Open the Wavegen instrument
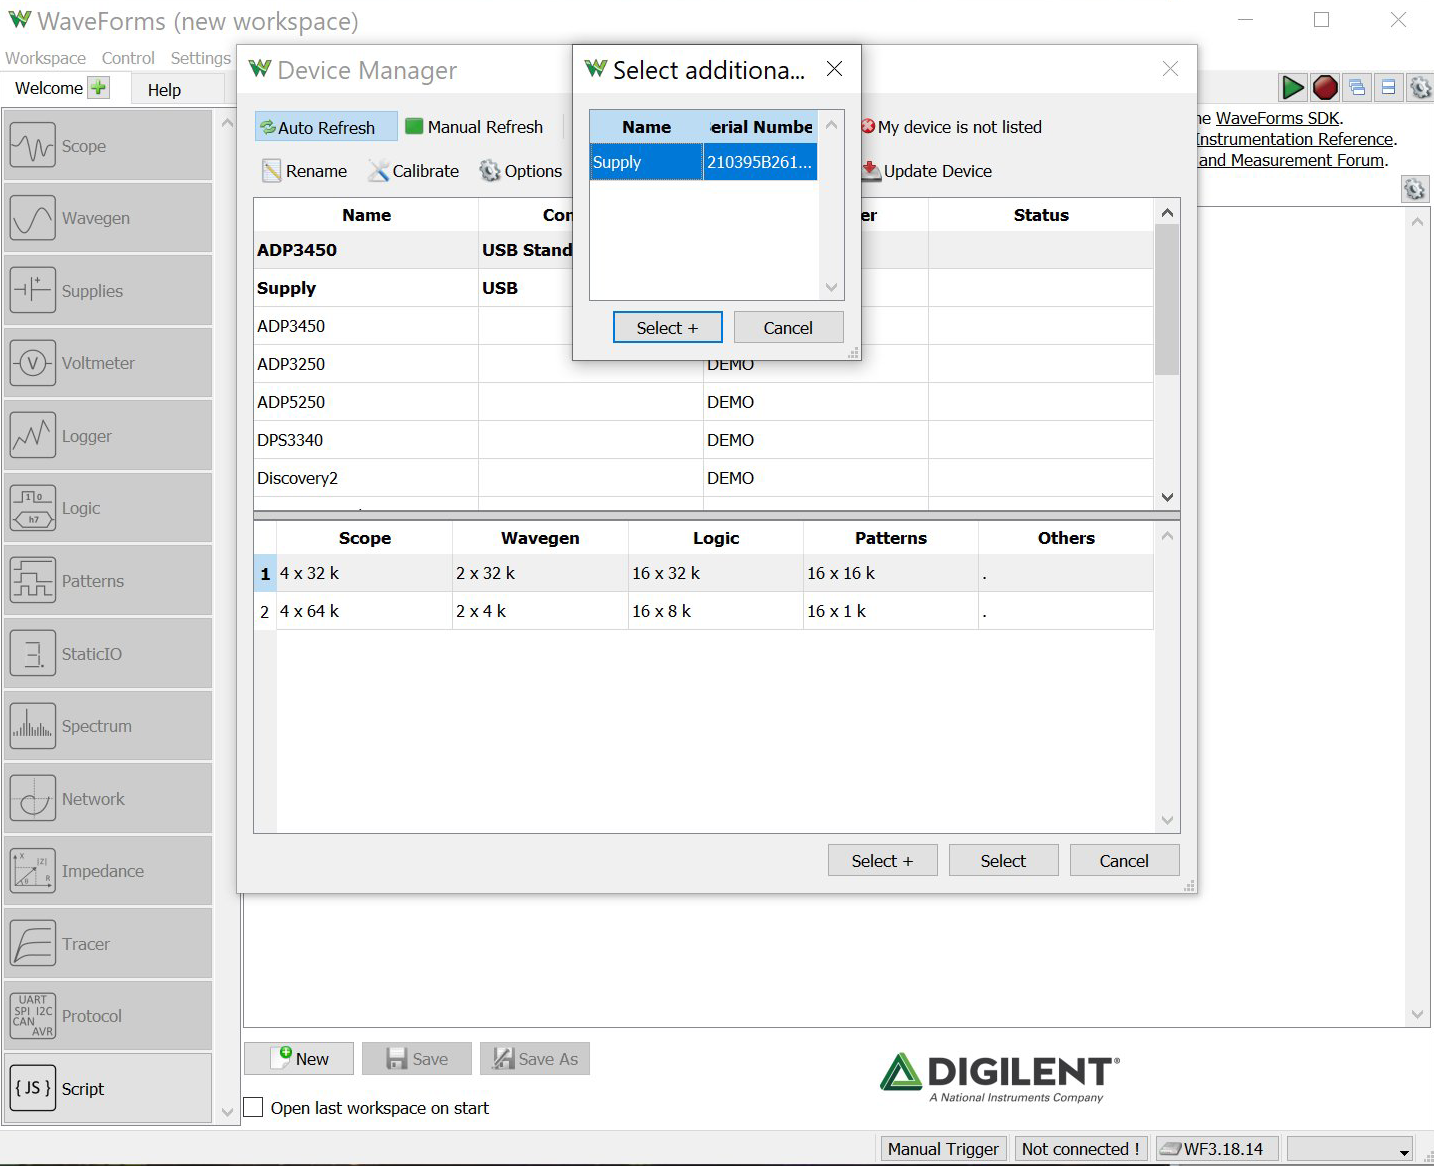Viewport: 1434px width, 1166px height. [x=108, y=218]
